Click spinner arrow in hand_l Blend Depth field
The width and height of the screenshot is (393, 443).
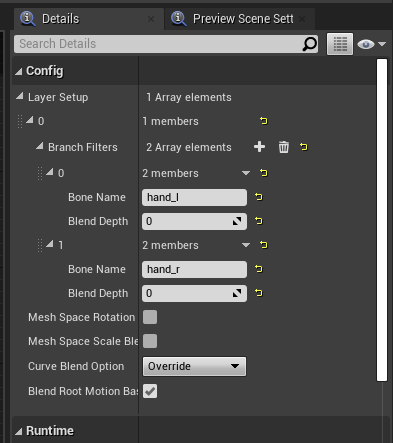click(x=237, y=221)
